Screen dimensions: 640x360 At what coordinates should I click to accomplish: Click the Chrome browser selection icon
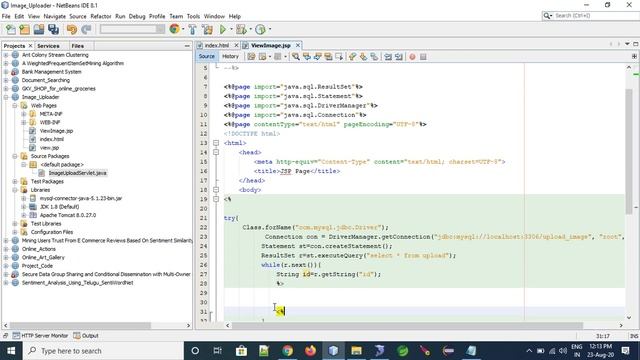pos(175,29)
